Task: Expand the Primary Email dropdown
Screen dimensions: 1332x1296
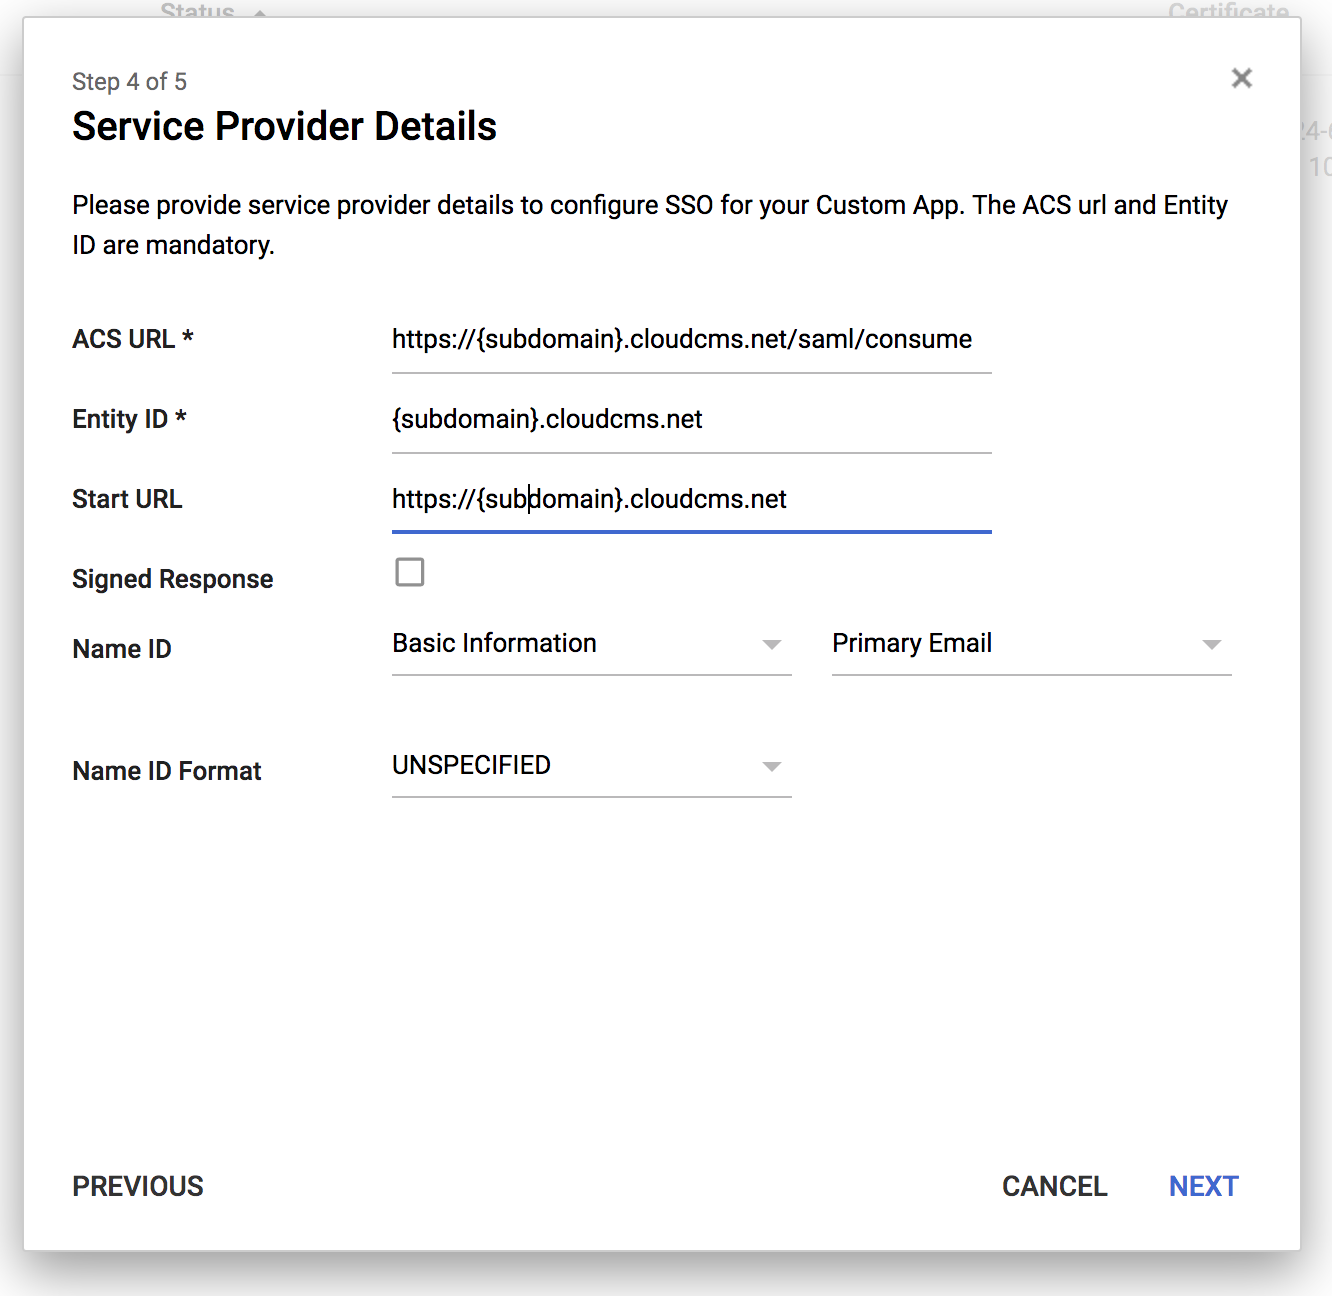Action: click(1030, 644)
